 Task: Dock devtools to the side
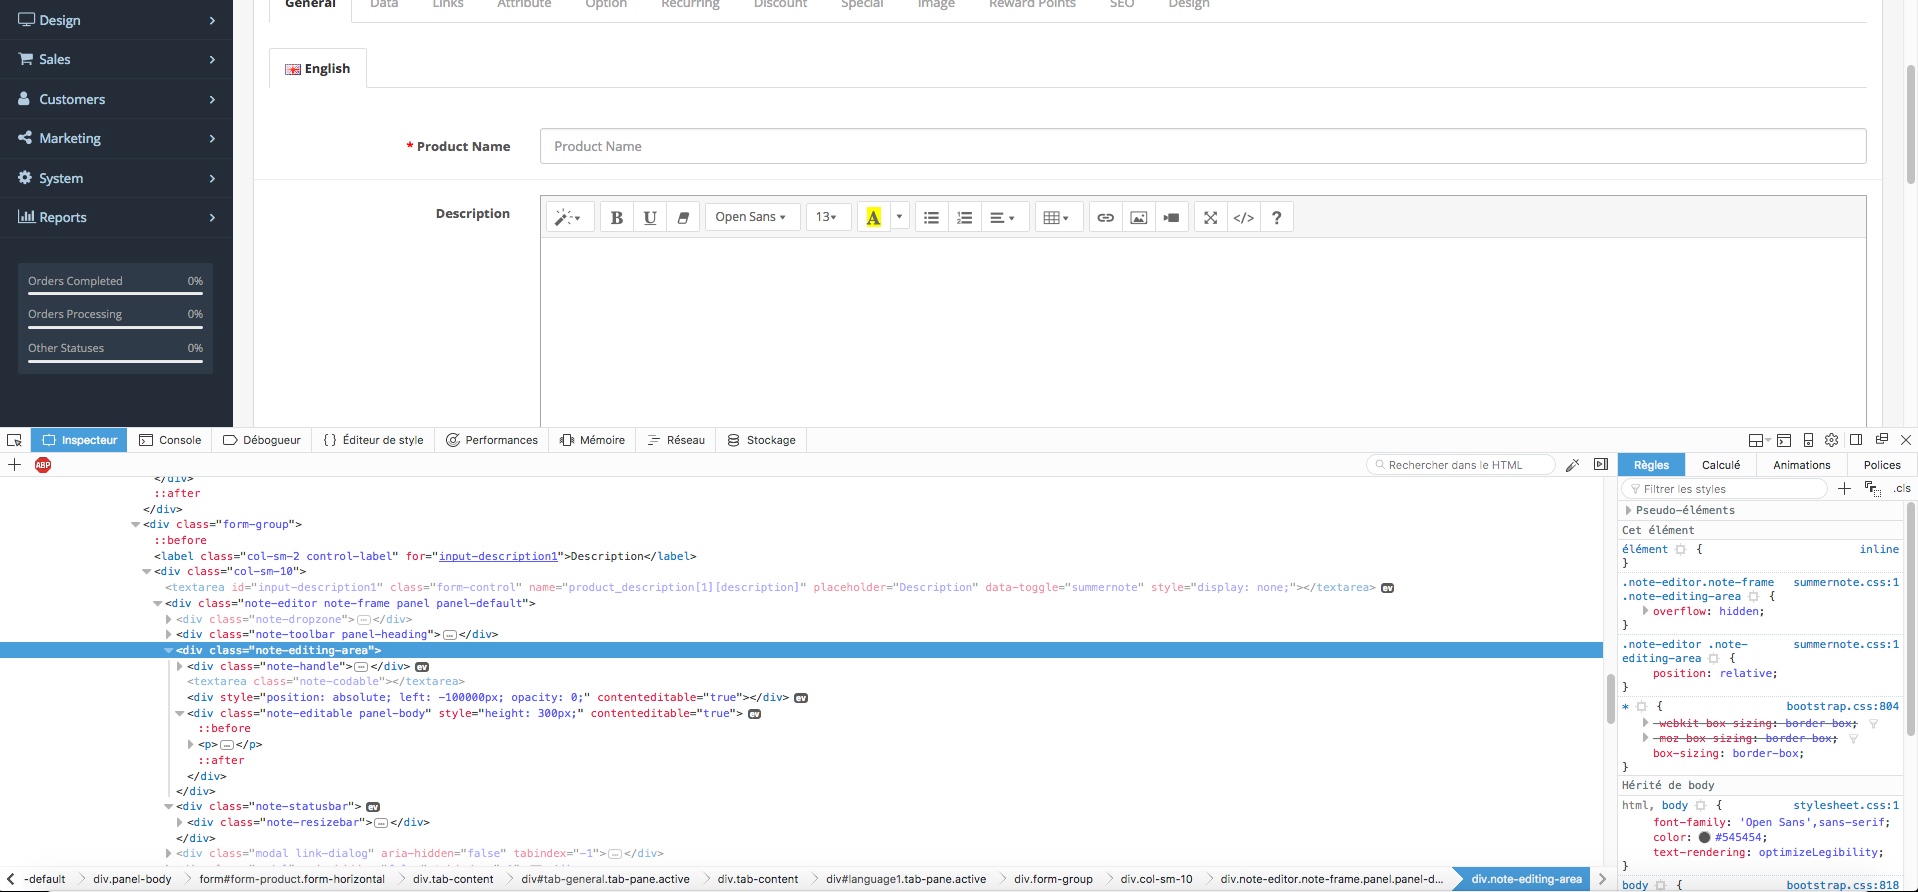point(1856,440)
